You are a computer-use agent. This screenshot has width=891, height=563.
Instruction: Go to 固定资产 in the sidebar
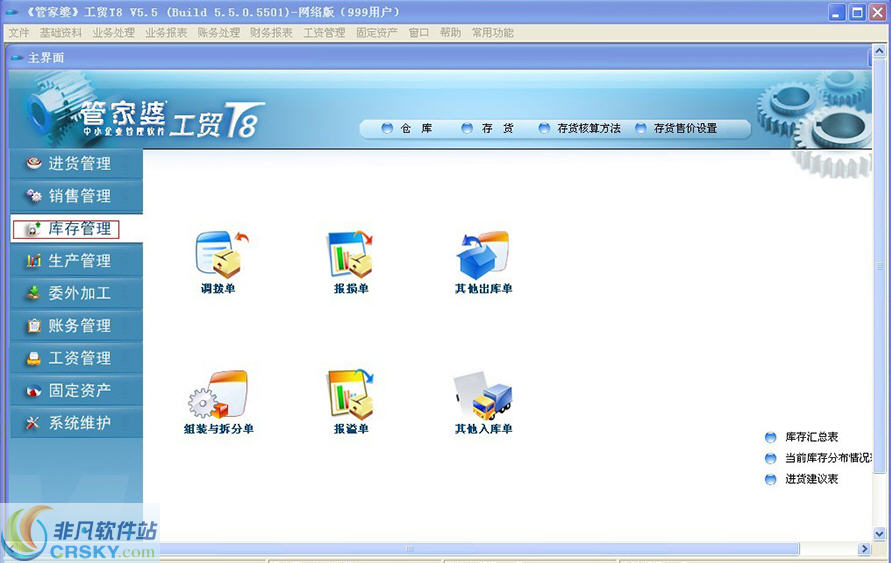point(78,391)
